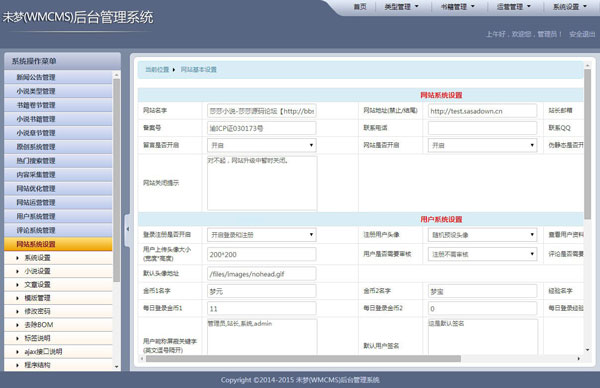Click the 默认用户签名 text area
The width and height of the screenshot is (600, 388).
483,337
